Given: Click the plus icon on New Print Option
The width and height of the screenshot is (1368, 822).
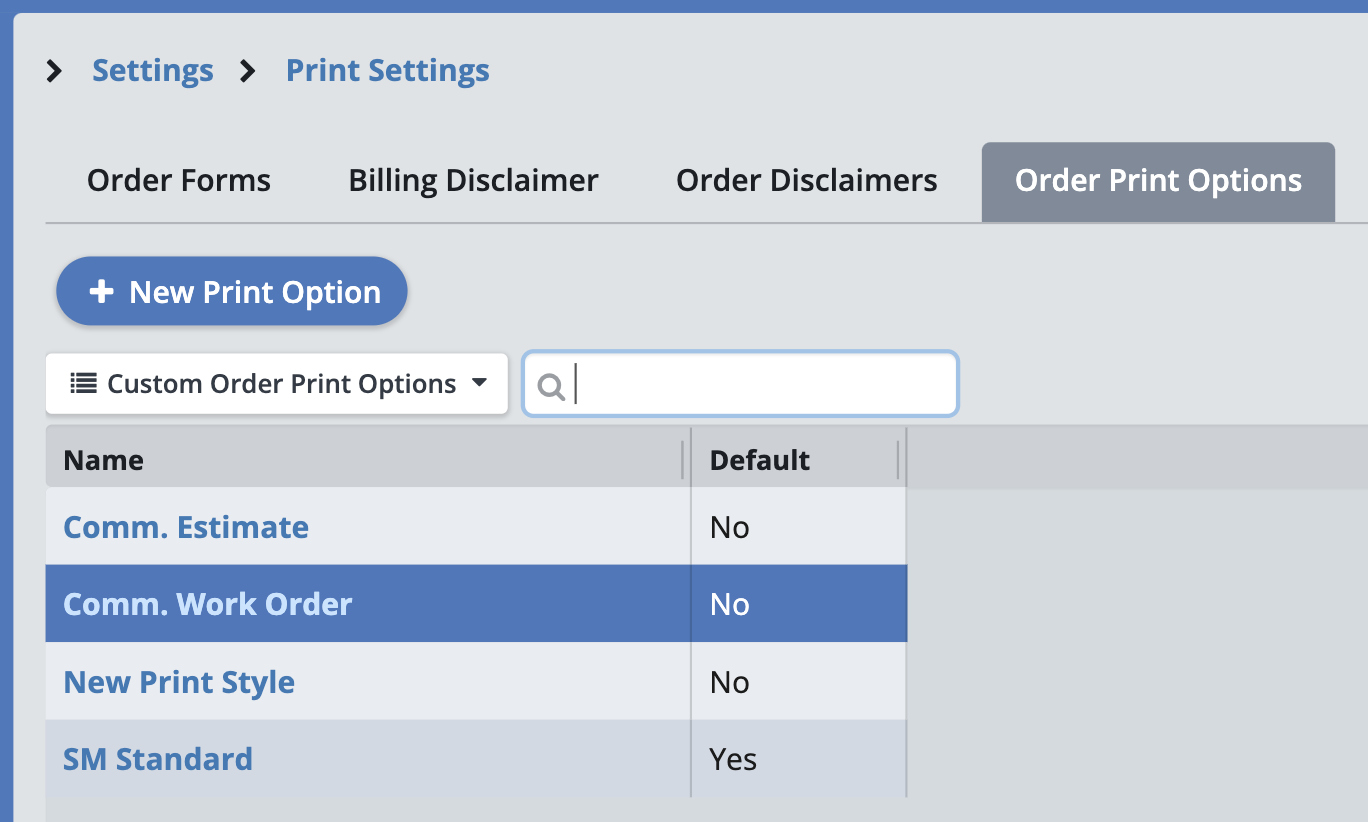Looking at the screenshot, I should [101, 292].
